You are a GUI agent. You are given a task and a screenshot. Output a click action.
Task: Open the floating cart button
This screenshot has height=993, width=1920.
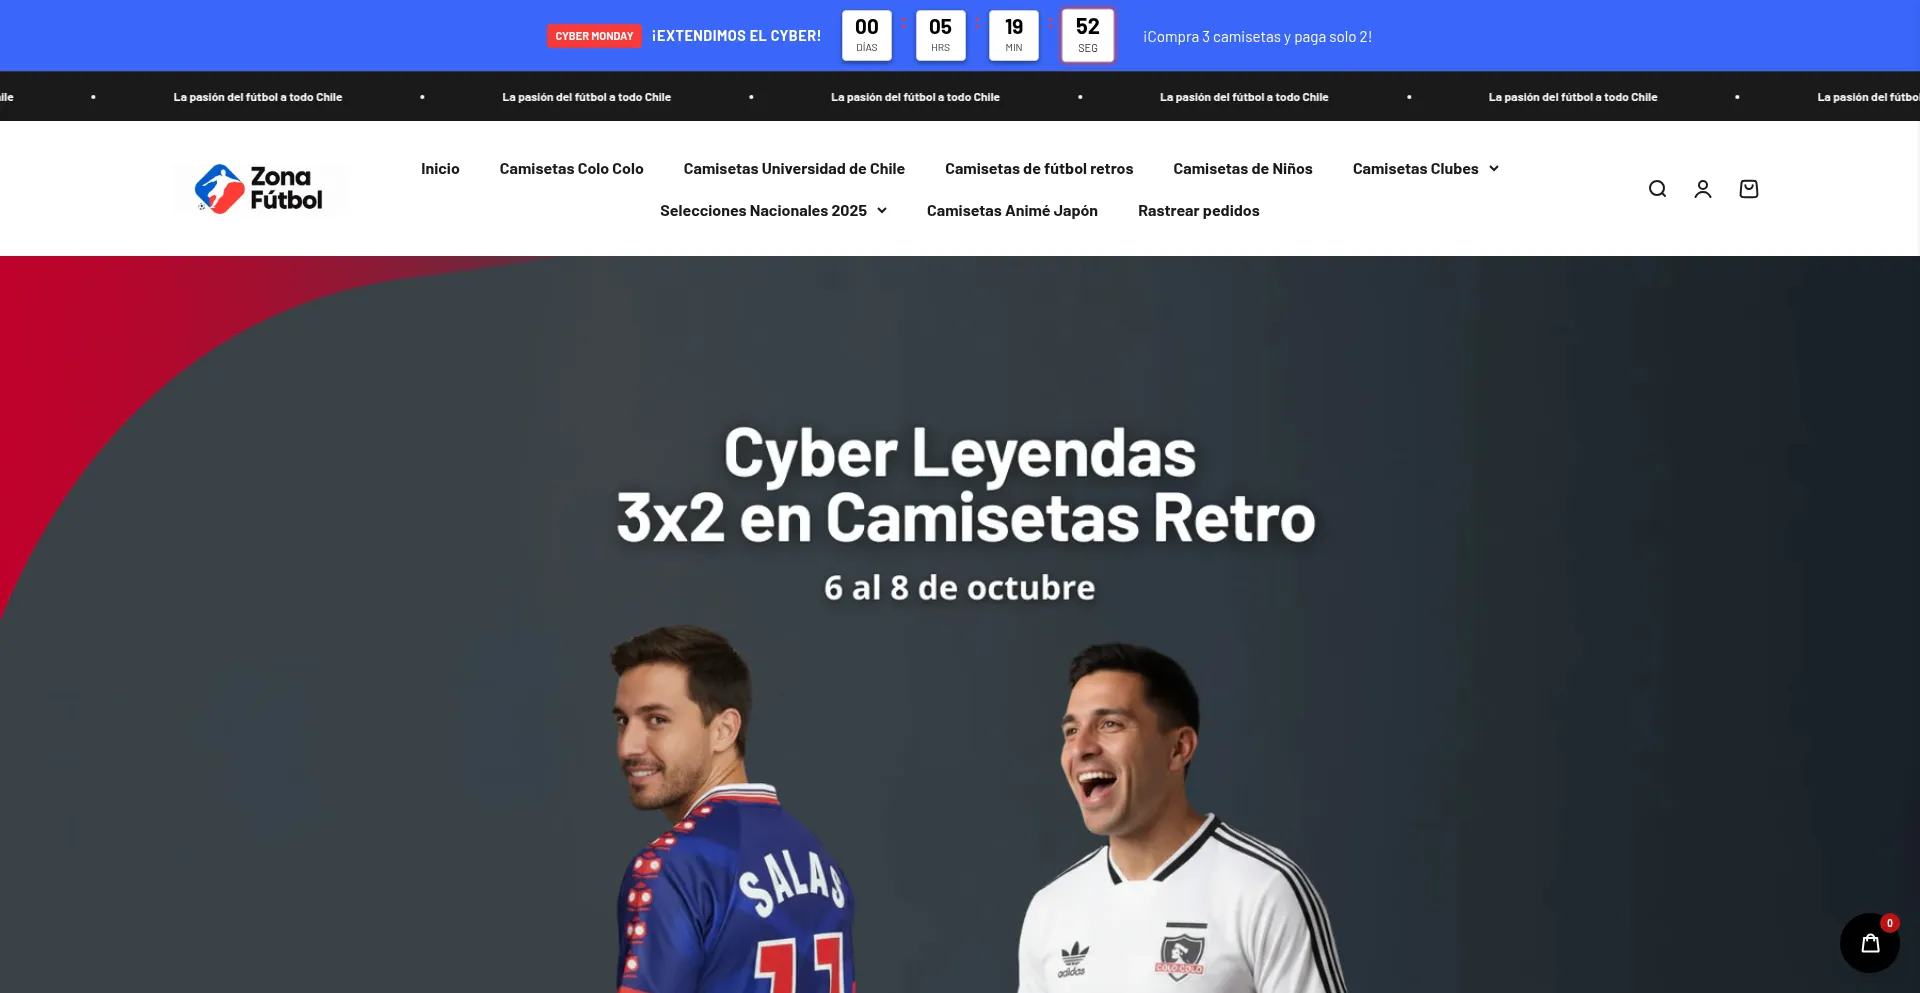pos(1870,943)
